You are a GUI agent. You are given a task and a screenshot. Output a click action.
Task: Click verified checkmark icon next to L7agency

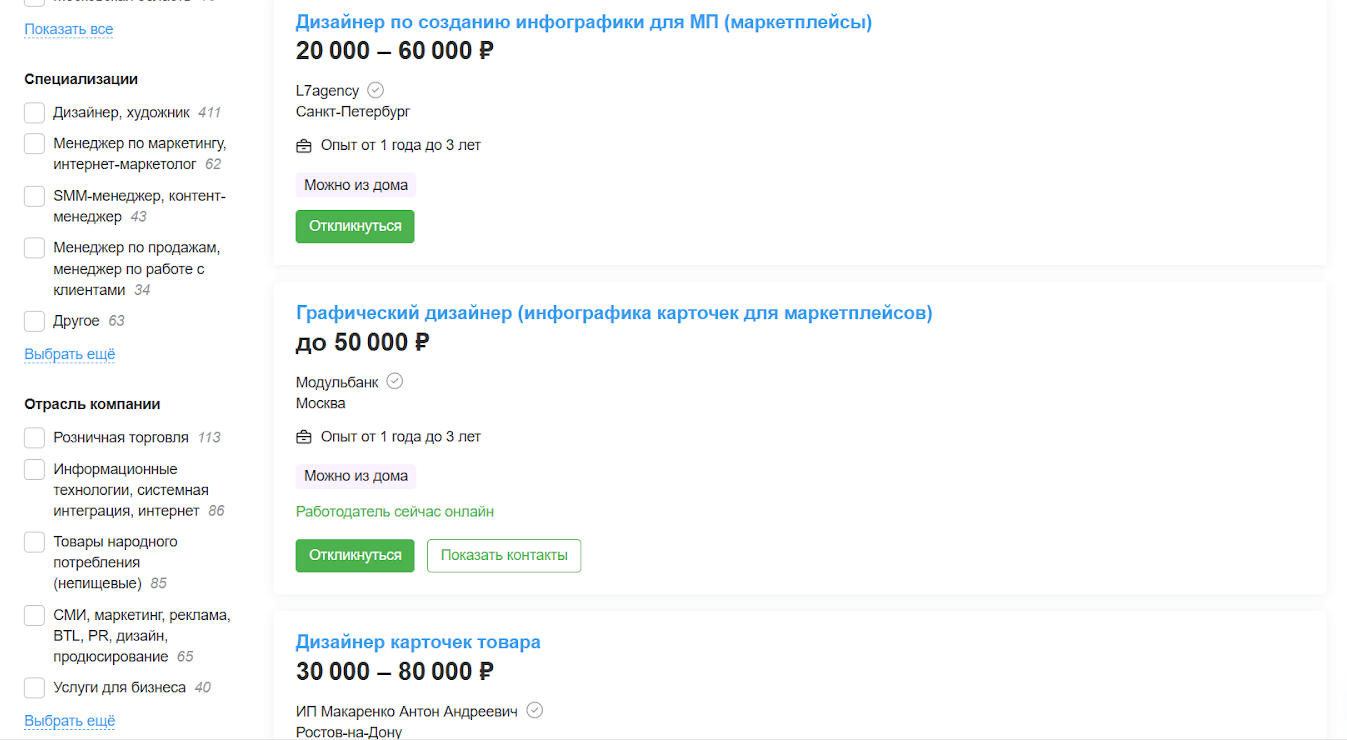(x=376, y=90)
